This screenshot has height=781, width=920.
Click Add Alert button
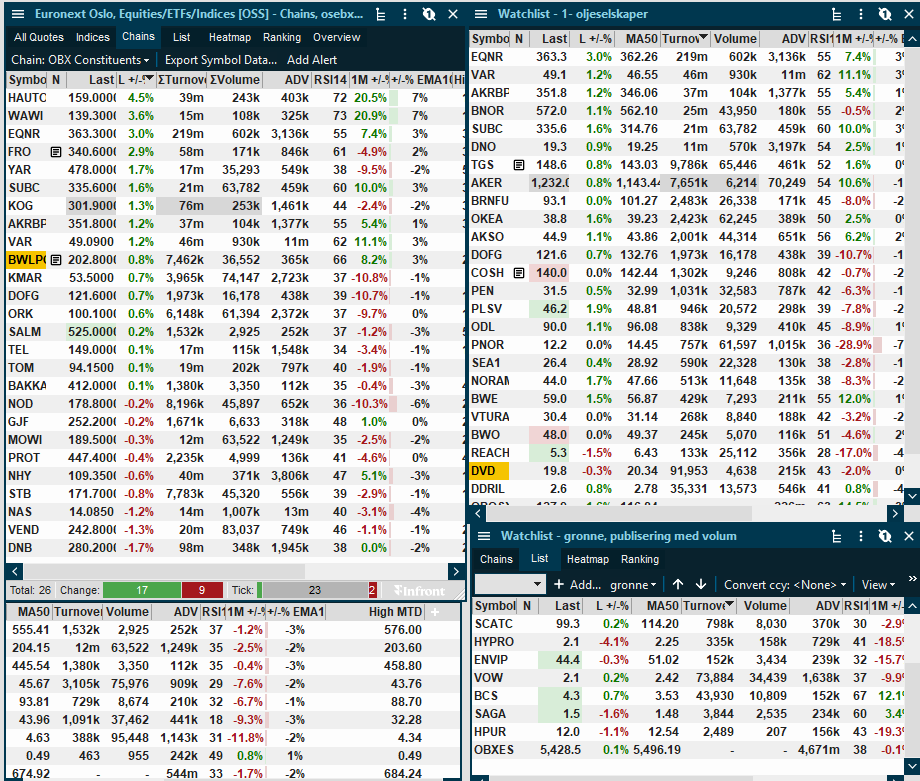(312, 60)
